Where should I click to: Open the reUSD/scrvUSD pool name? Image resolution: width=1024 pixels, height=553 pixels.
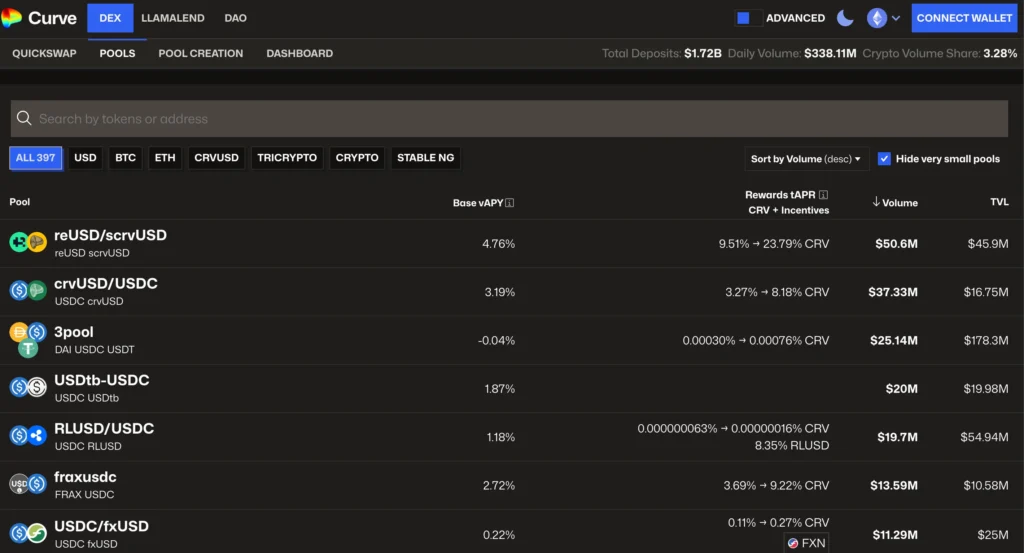tap(110, 235)
